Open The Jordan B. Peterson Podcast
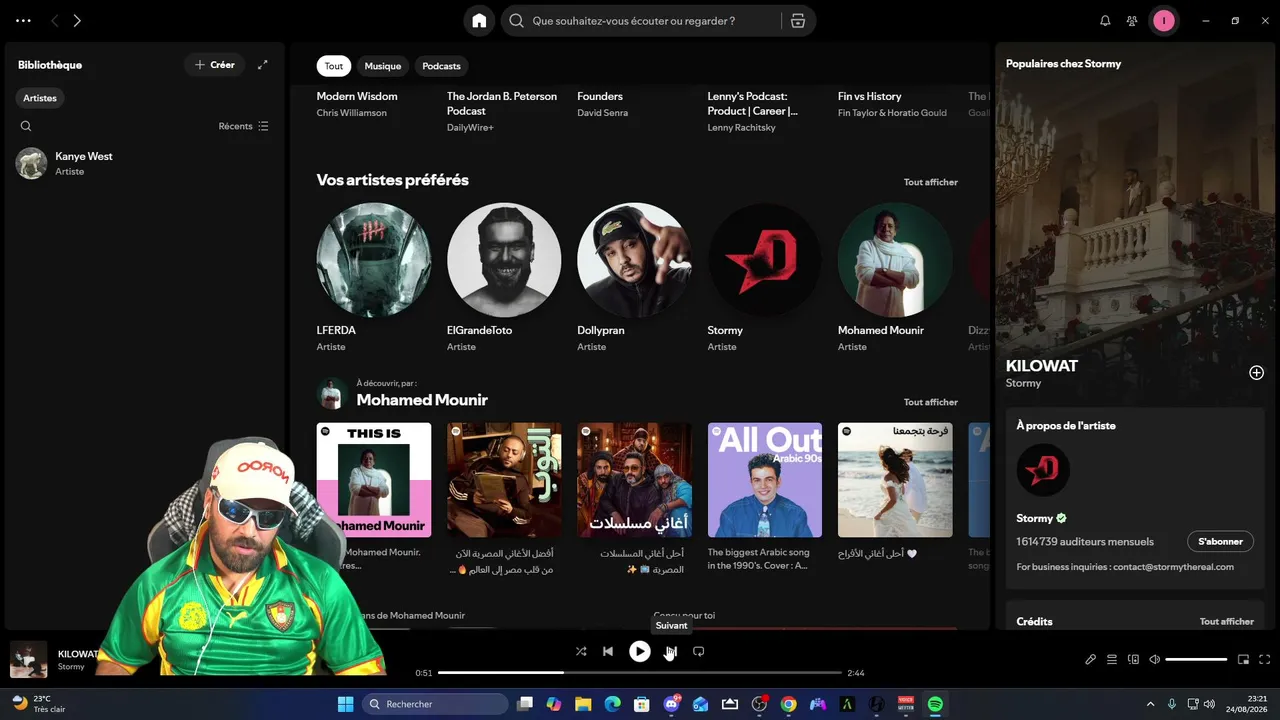The height and width of the screenshot is (720, 1280). click(502, 103)
